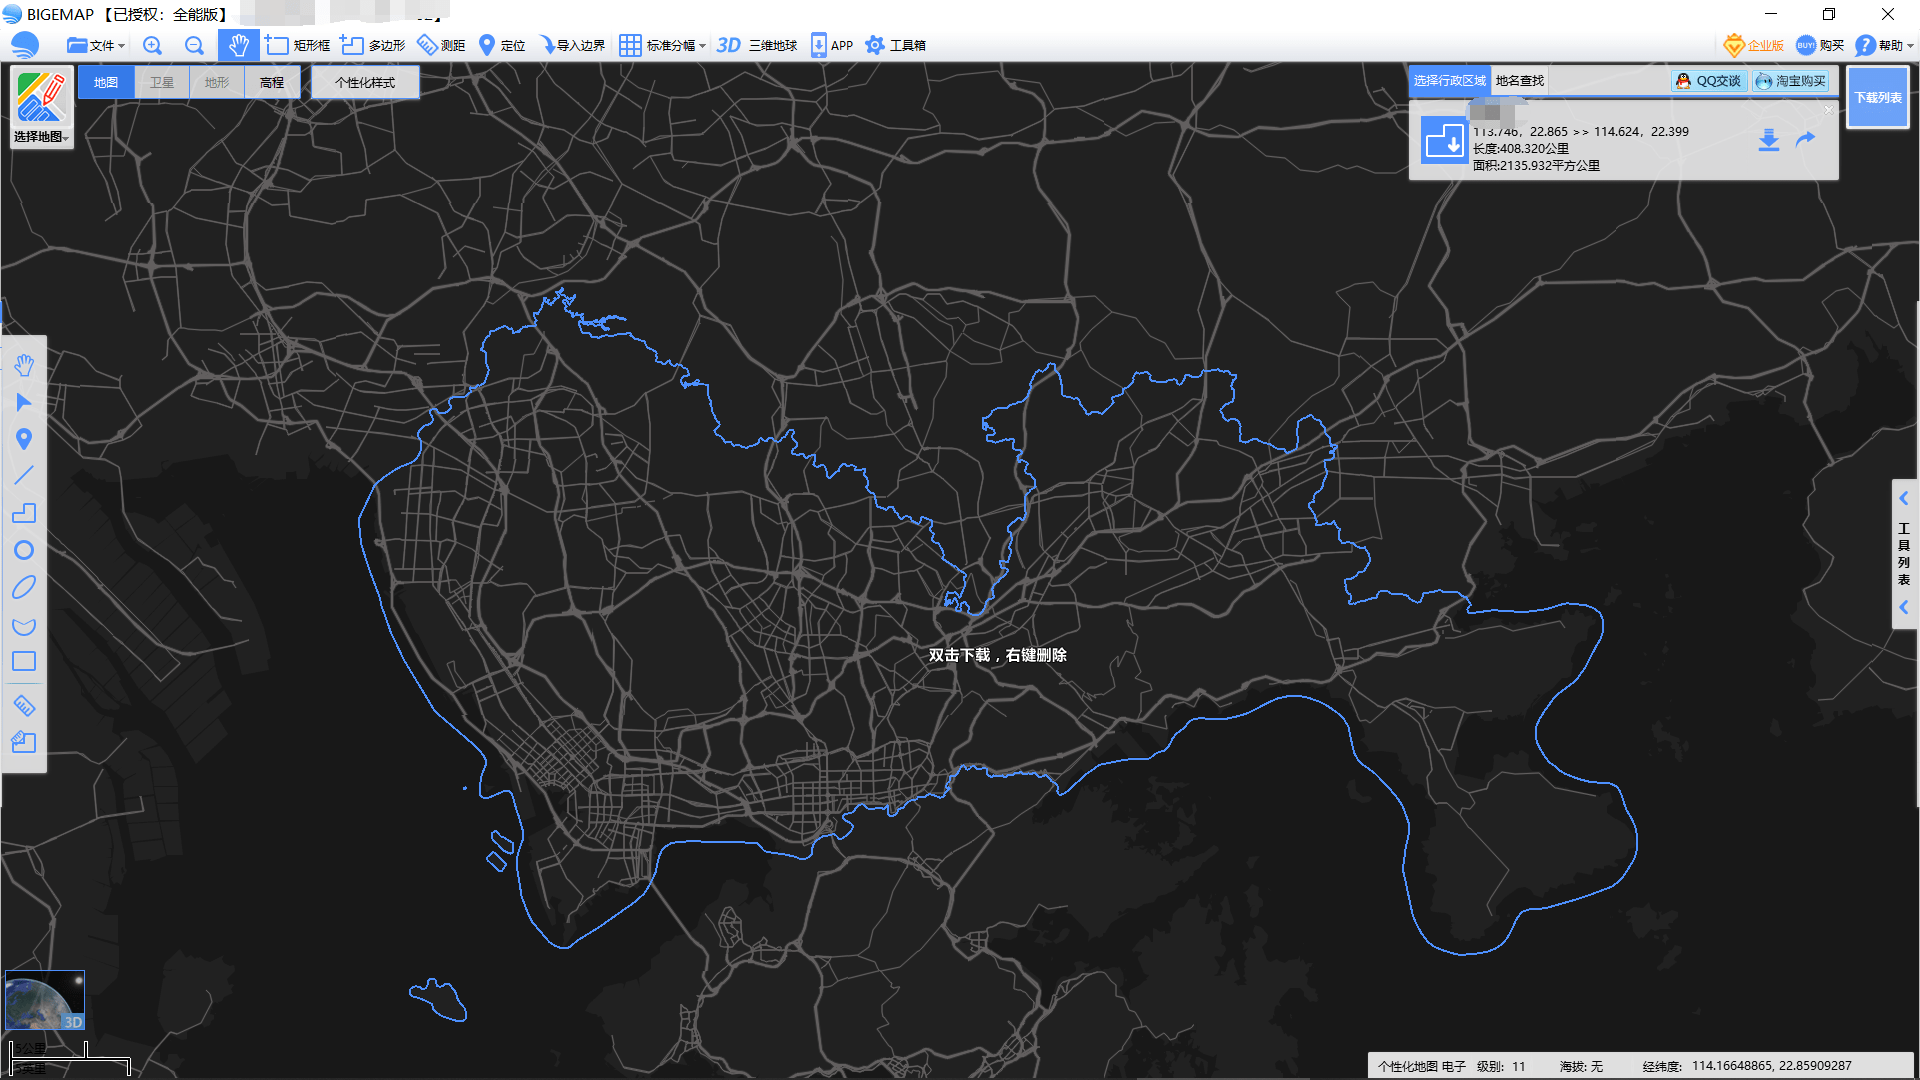
Task: Switch to the 高程 elevation tab
Action: [272, 82]
